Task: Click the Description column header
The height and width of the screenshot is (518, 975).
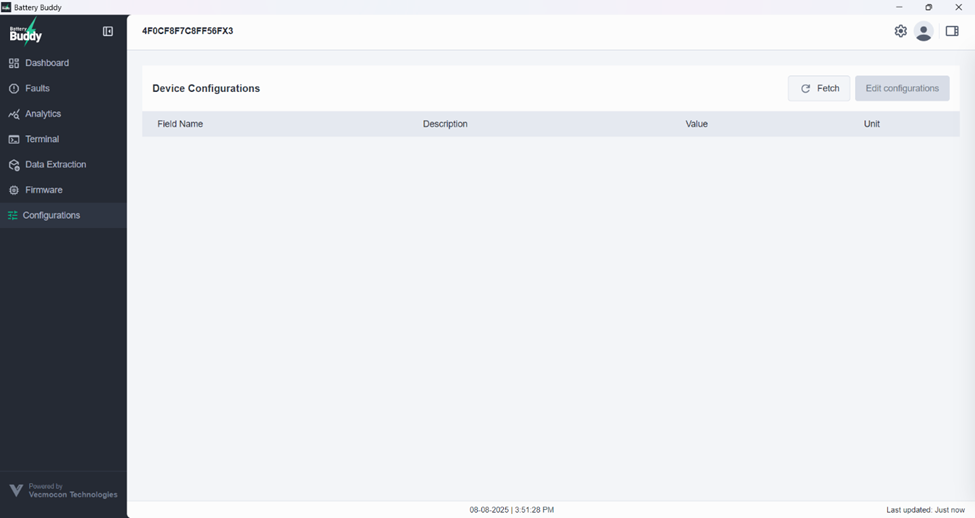Action: coord(445,124)
